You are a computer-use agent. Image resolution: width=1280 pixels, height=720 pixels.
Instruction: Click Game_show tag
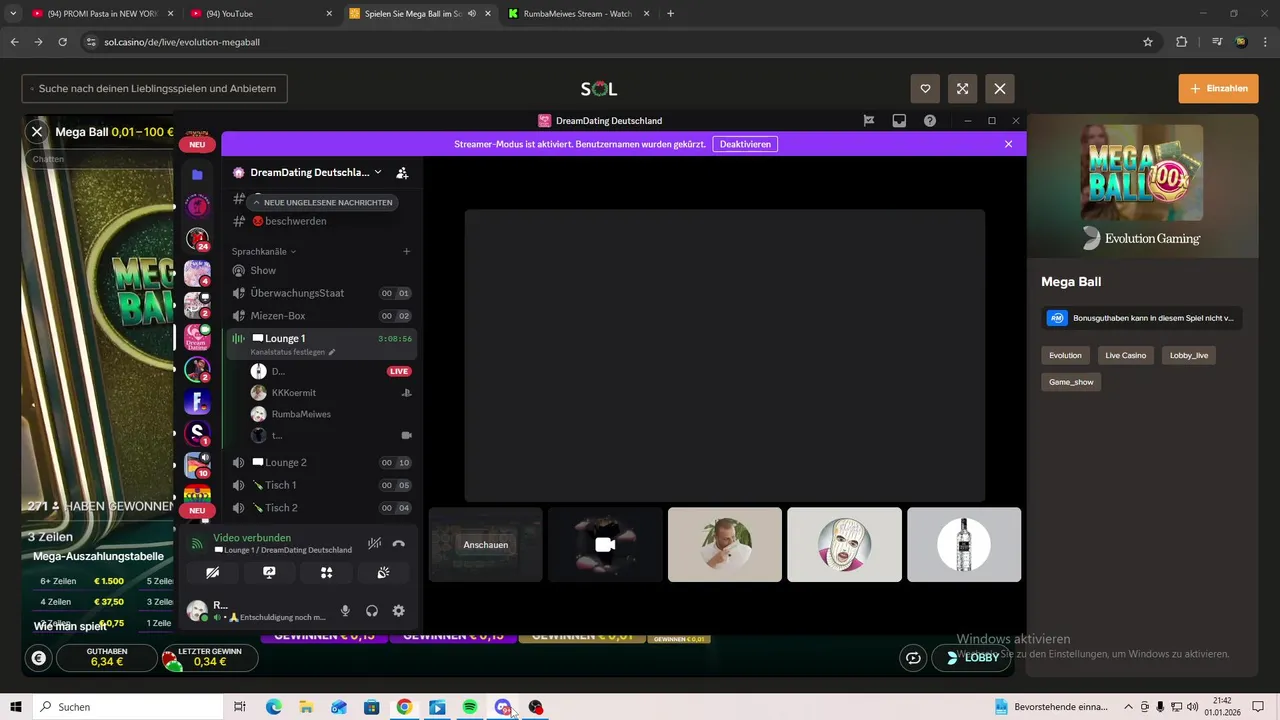coord(1071,382)
